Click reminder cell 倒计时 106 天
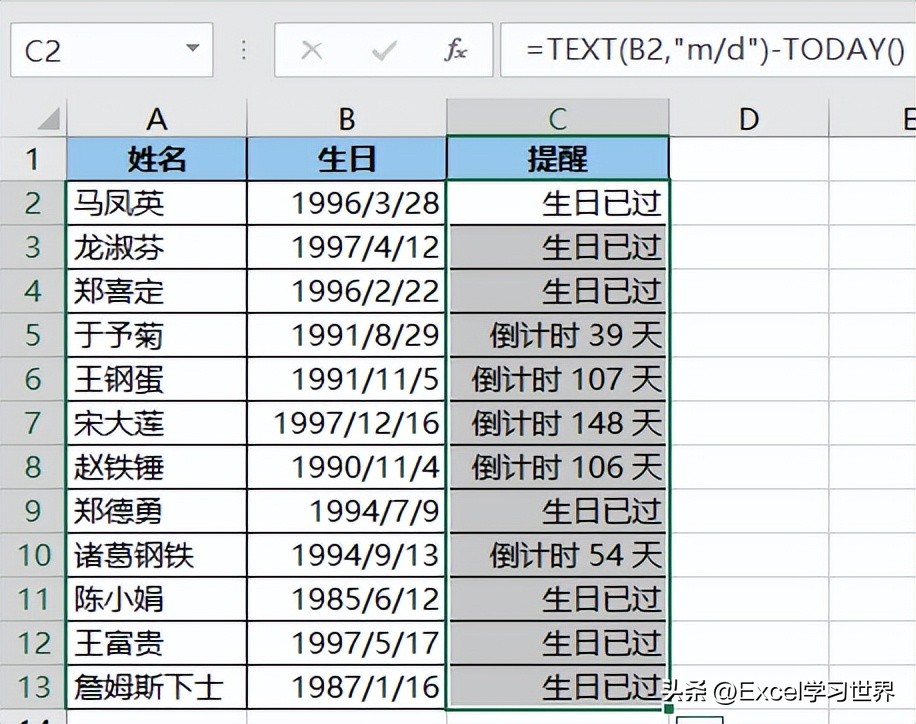 558,467
